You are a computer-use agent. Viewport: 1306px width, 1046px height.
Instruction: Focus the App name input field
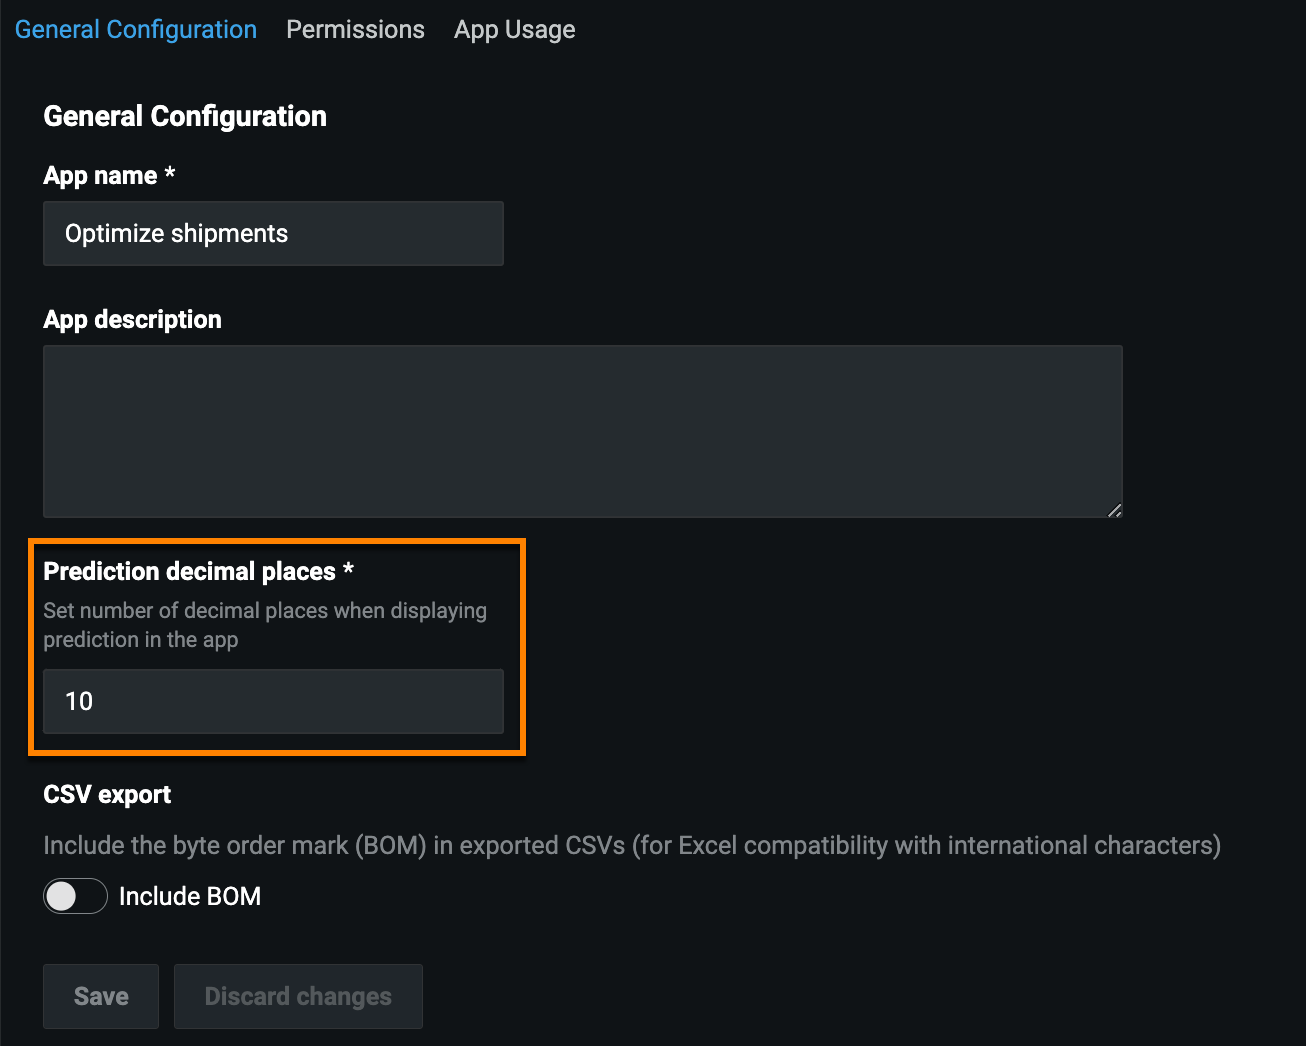(273, 233)
